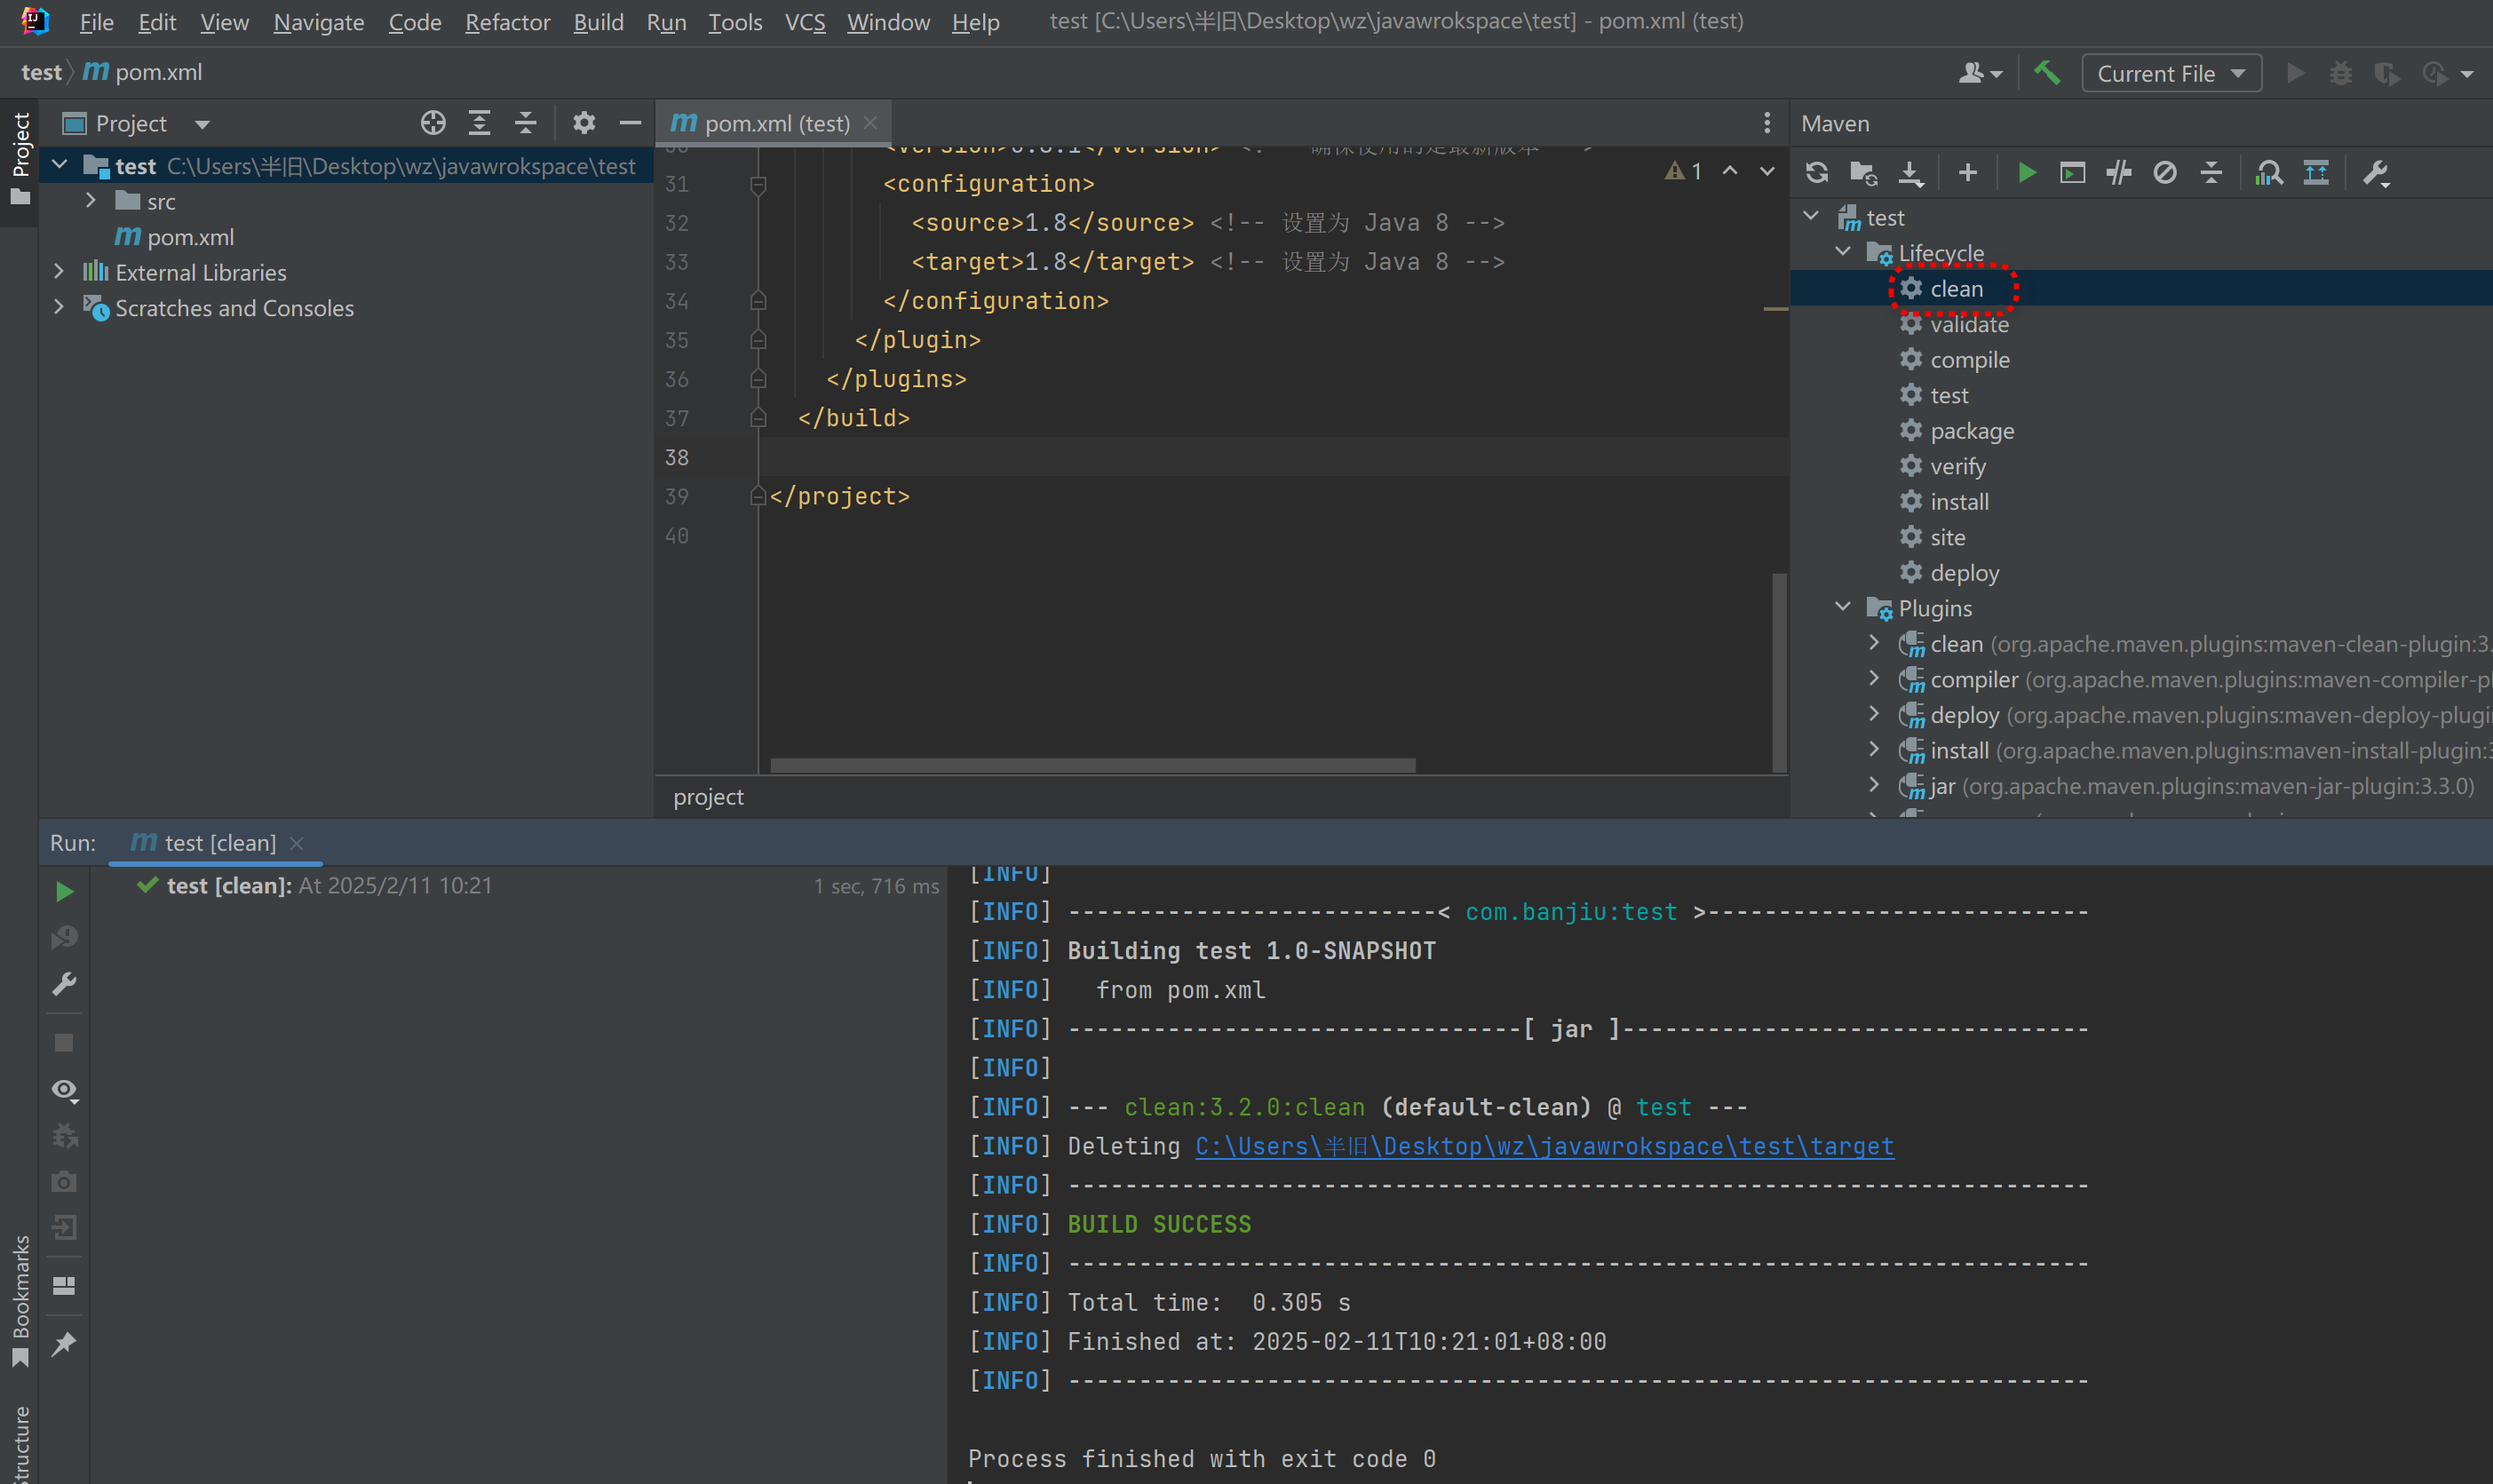Open Current File run configuration dropdown

(x=2171, y=73)
